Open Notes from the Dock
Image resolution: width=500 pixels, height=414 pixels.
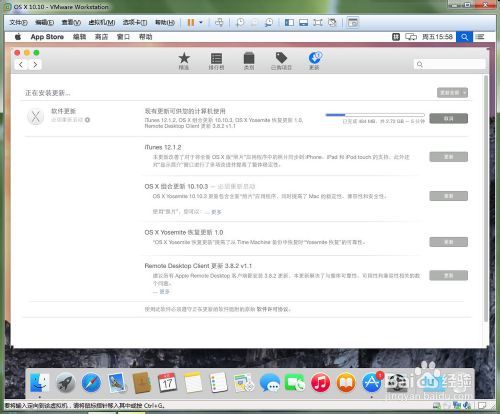click(193, 382)
